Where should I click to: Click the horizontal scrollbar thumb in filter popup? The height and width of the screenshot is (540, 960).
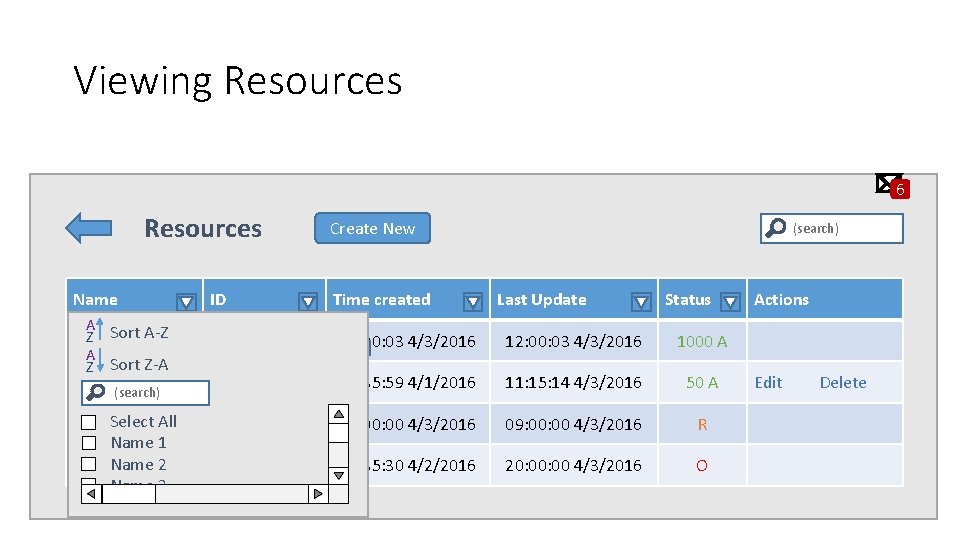[x=130, y=493]
